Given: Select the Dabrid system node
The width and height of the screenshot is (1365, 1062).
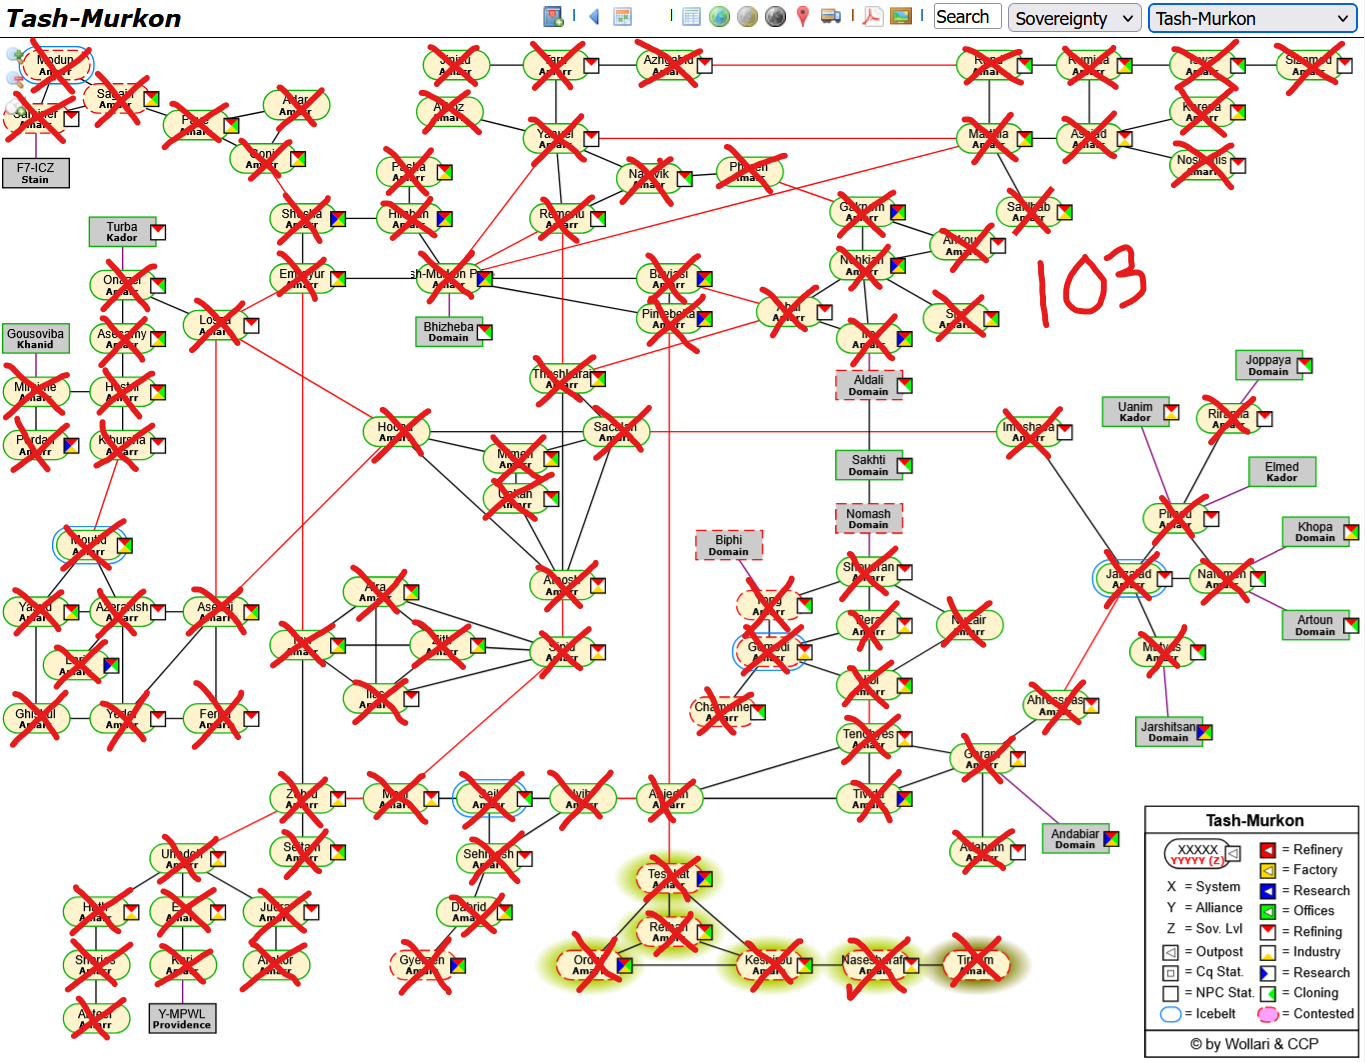Looking at the screenshot, I should coord(468,912).
